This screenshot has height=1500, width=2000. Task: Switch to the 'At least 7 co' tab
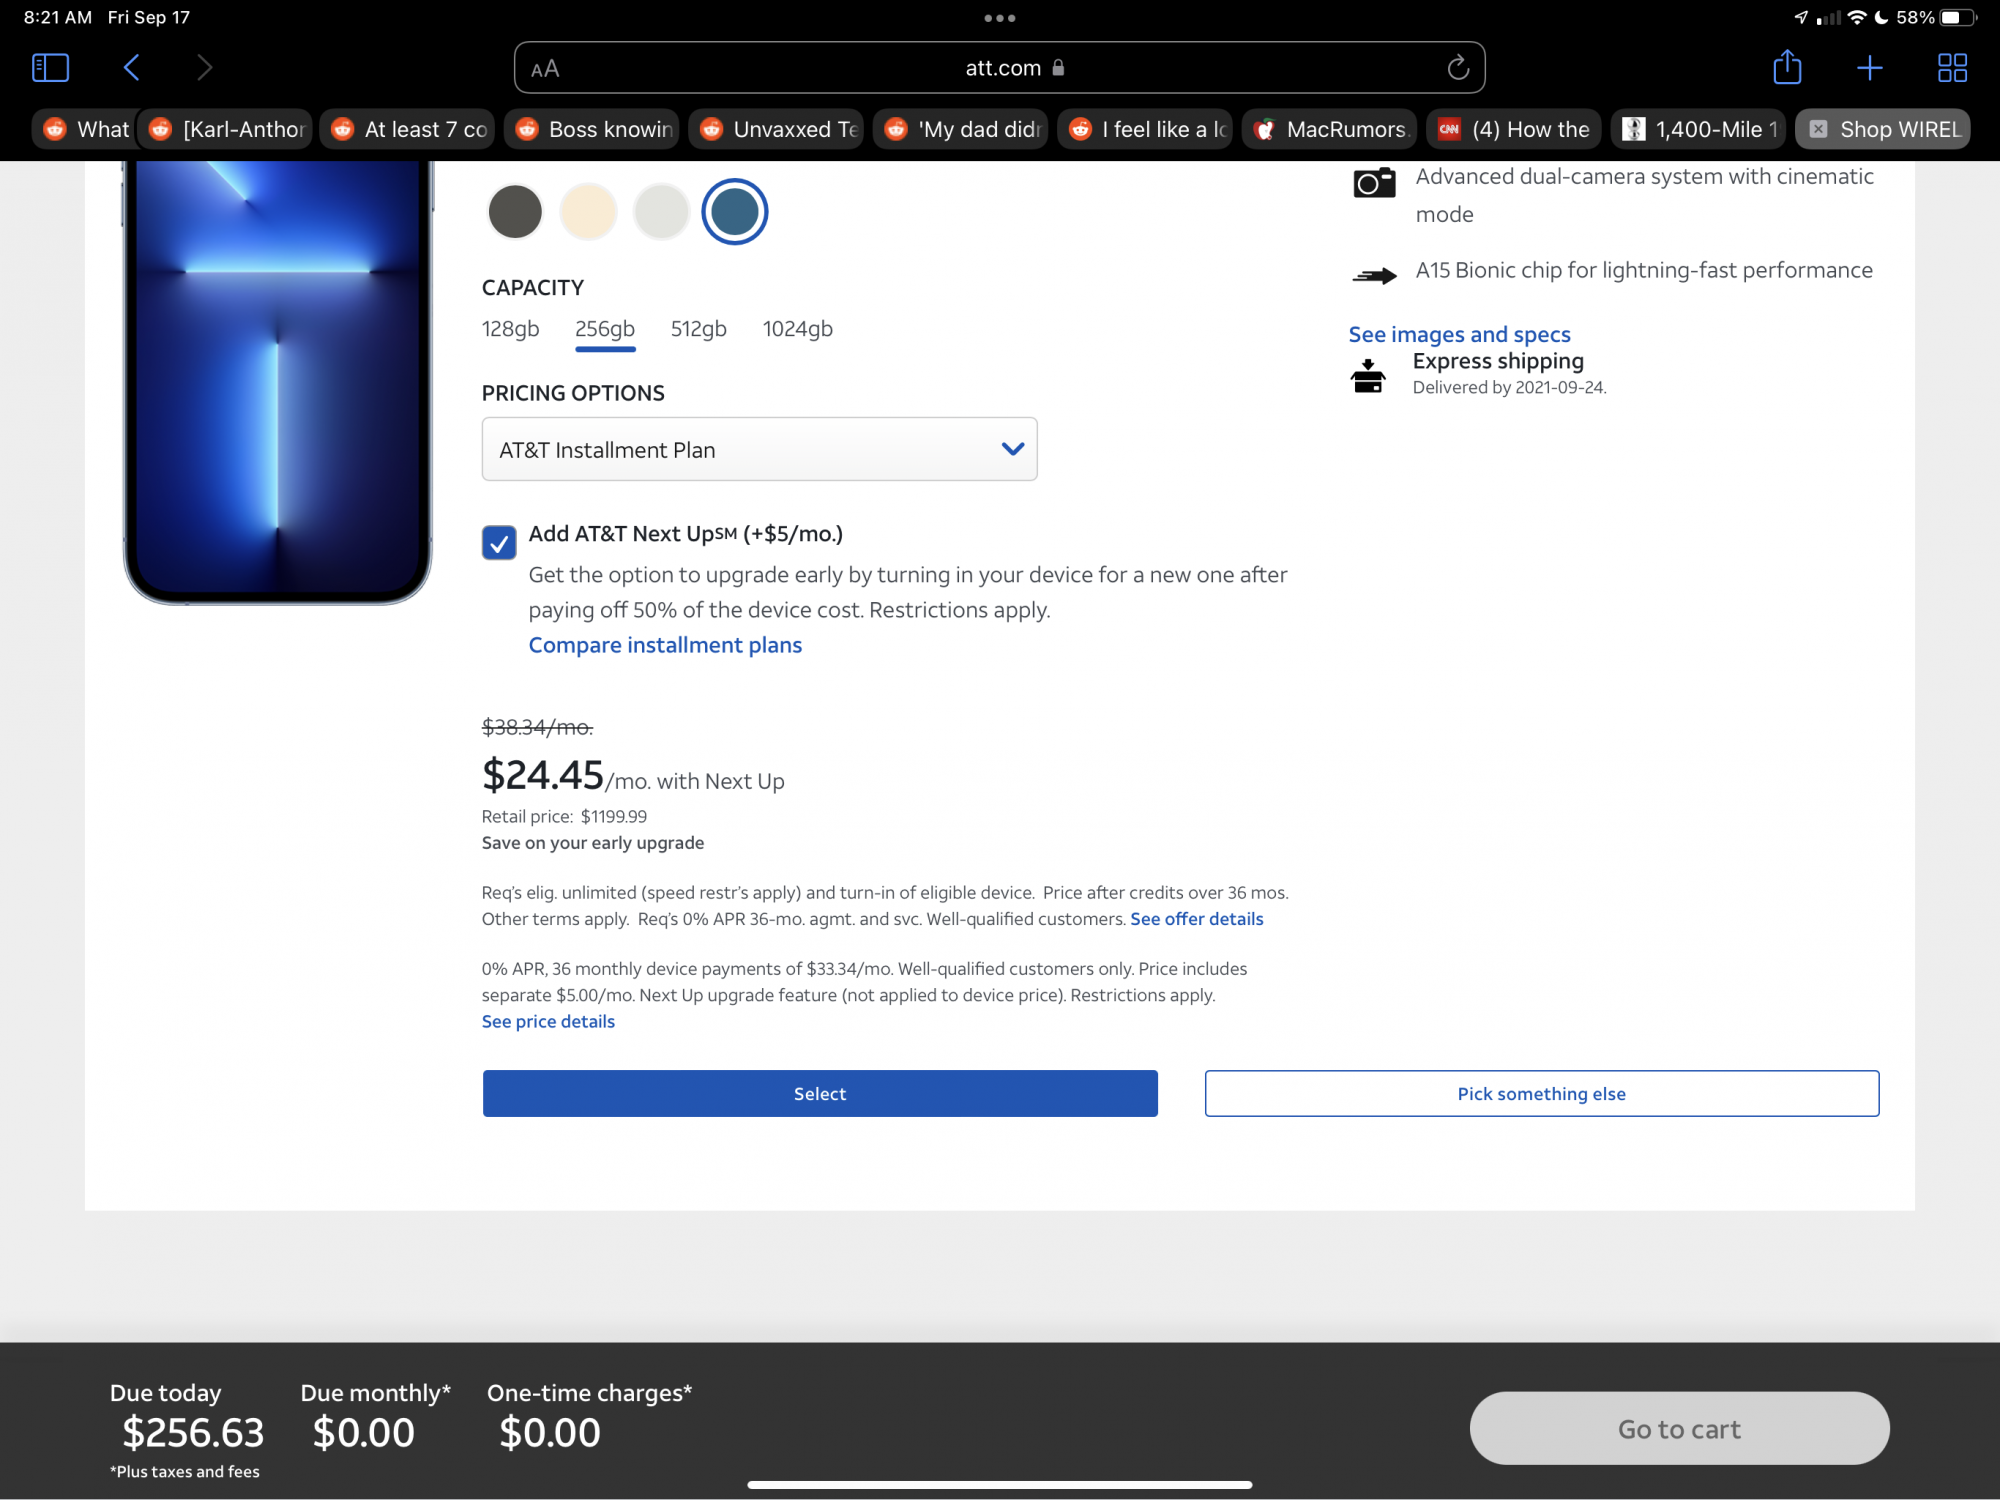coord(408,129)
